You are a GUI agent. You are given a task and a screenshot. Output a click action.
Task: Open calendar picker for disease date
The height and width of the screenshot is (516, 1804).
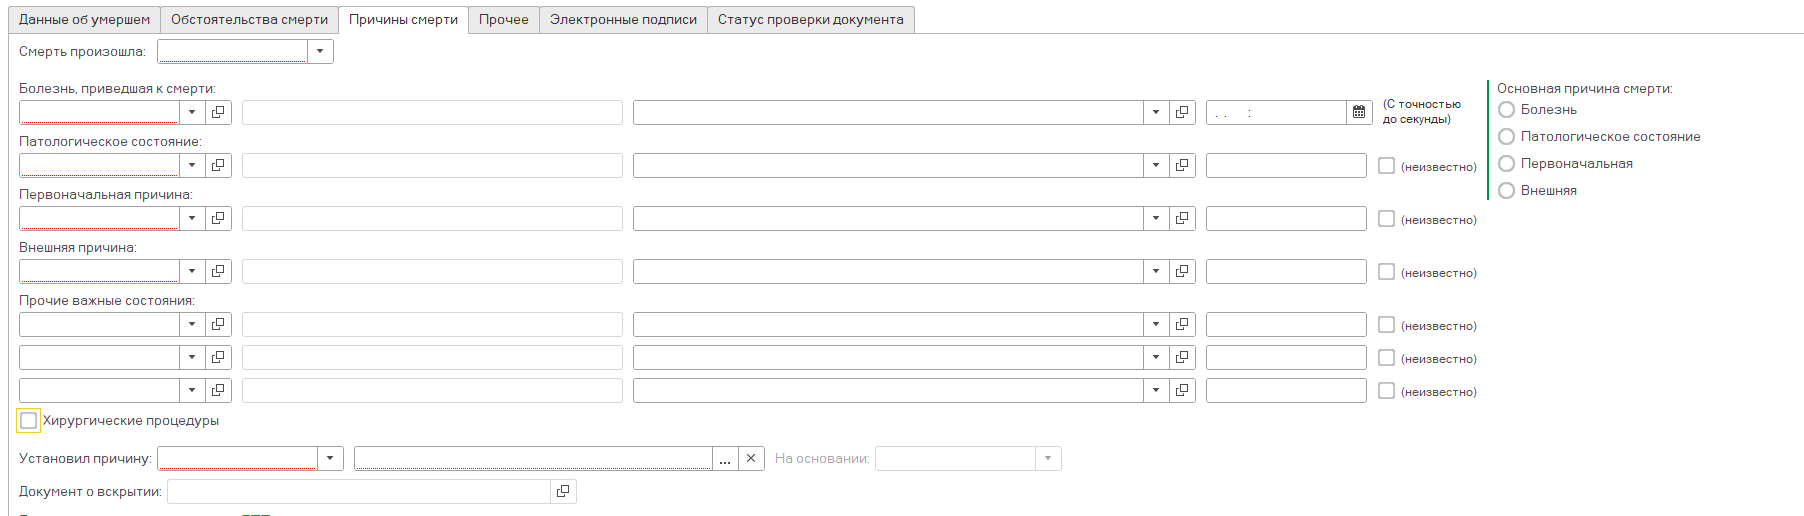click(1358, 112)
